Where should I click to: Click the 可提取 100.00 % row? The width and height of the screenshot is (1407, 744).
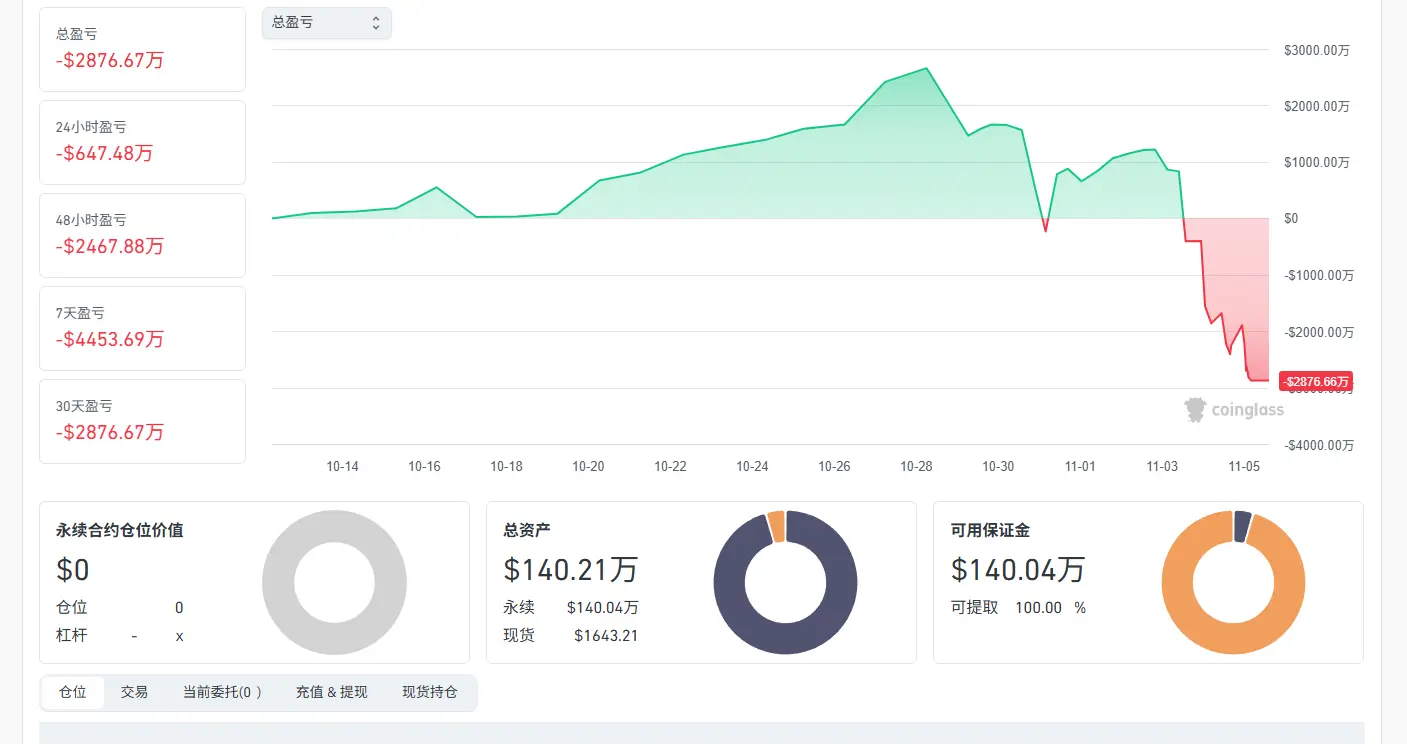pos(1018,607)
